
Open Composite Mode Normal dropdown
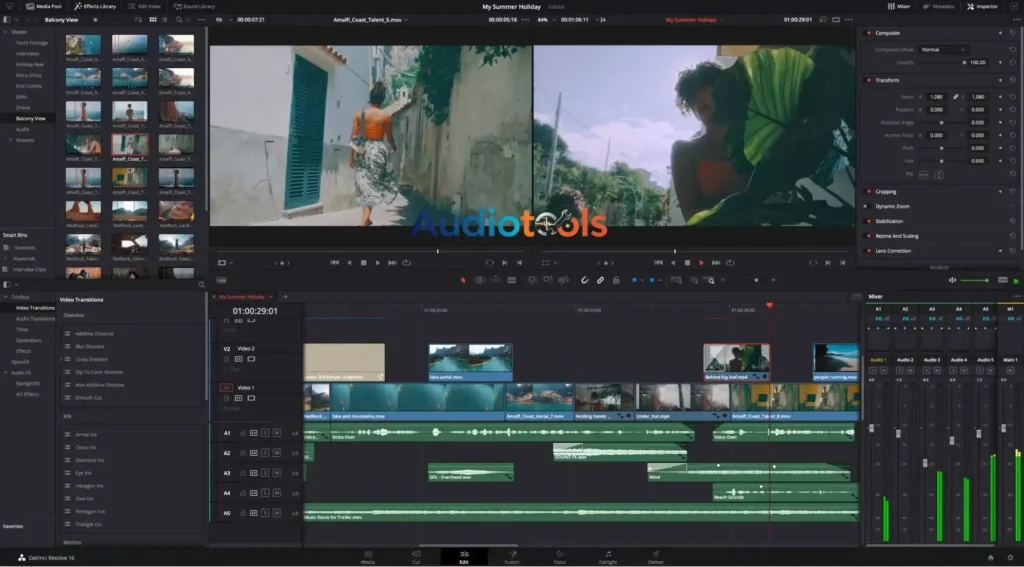click(x=943, y=50)
